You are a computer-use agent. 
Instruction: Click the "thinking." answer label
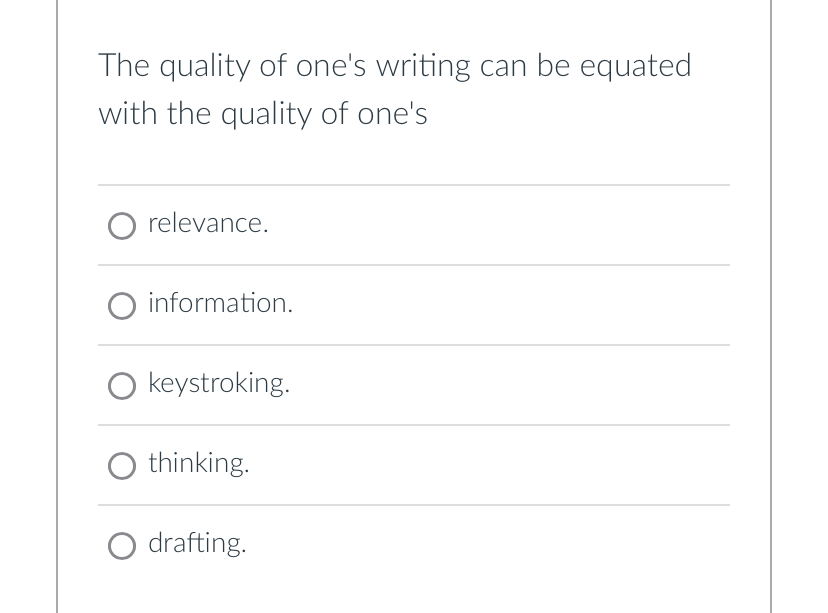(x=198, y=463)
